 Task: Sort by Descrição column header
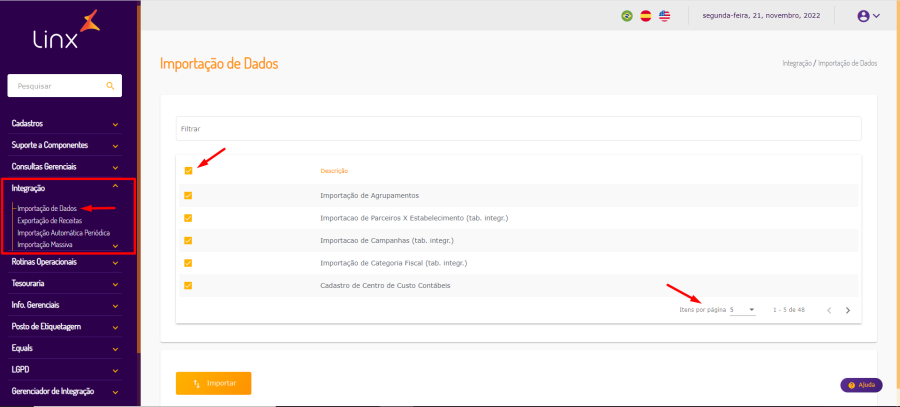[335, 171]
